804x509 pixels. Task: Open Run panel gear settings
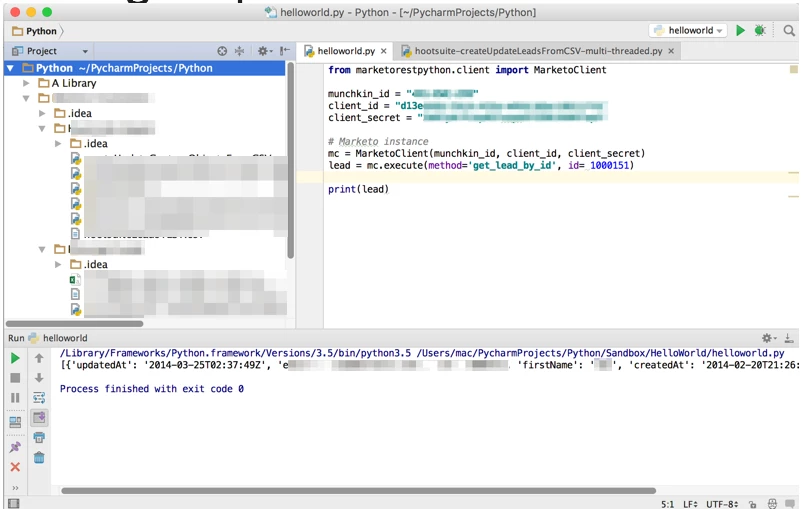coord(769,338)
